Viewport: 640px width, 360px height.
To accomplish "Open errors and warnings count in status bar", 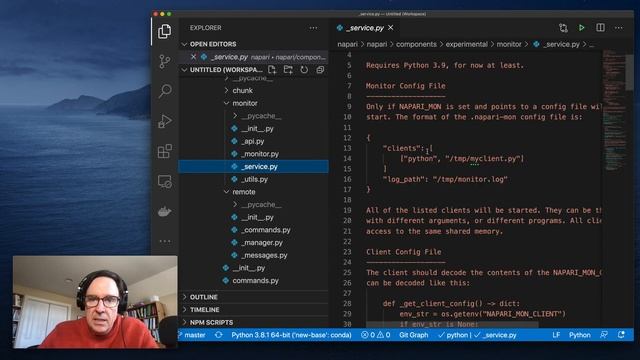I will pos(376,335).
